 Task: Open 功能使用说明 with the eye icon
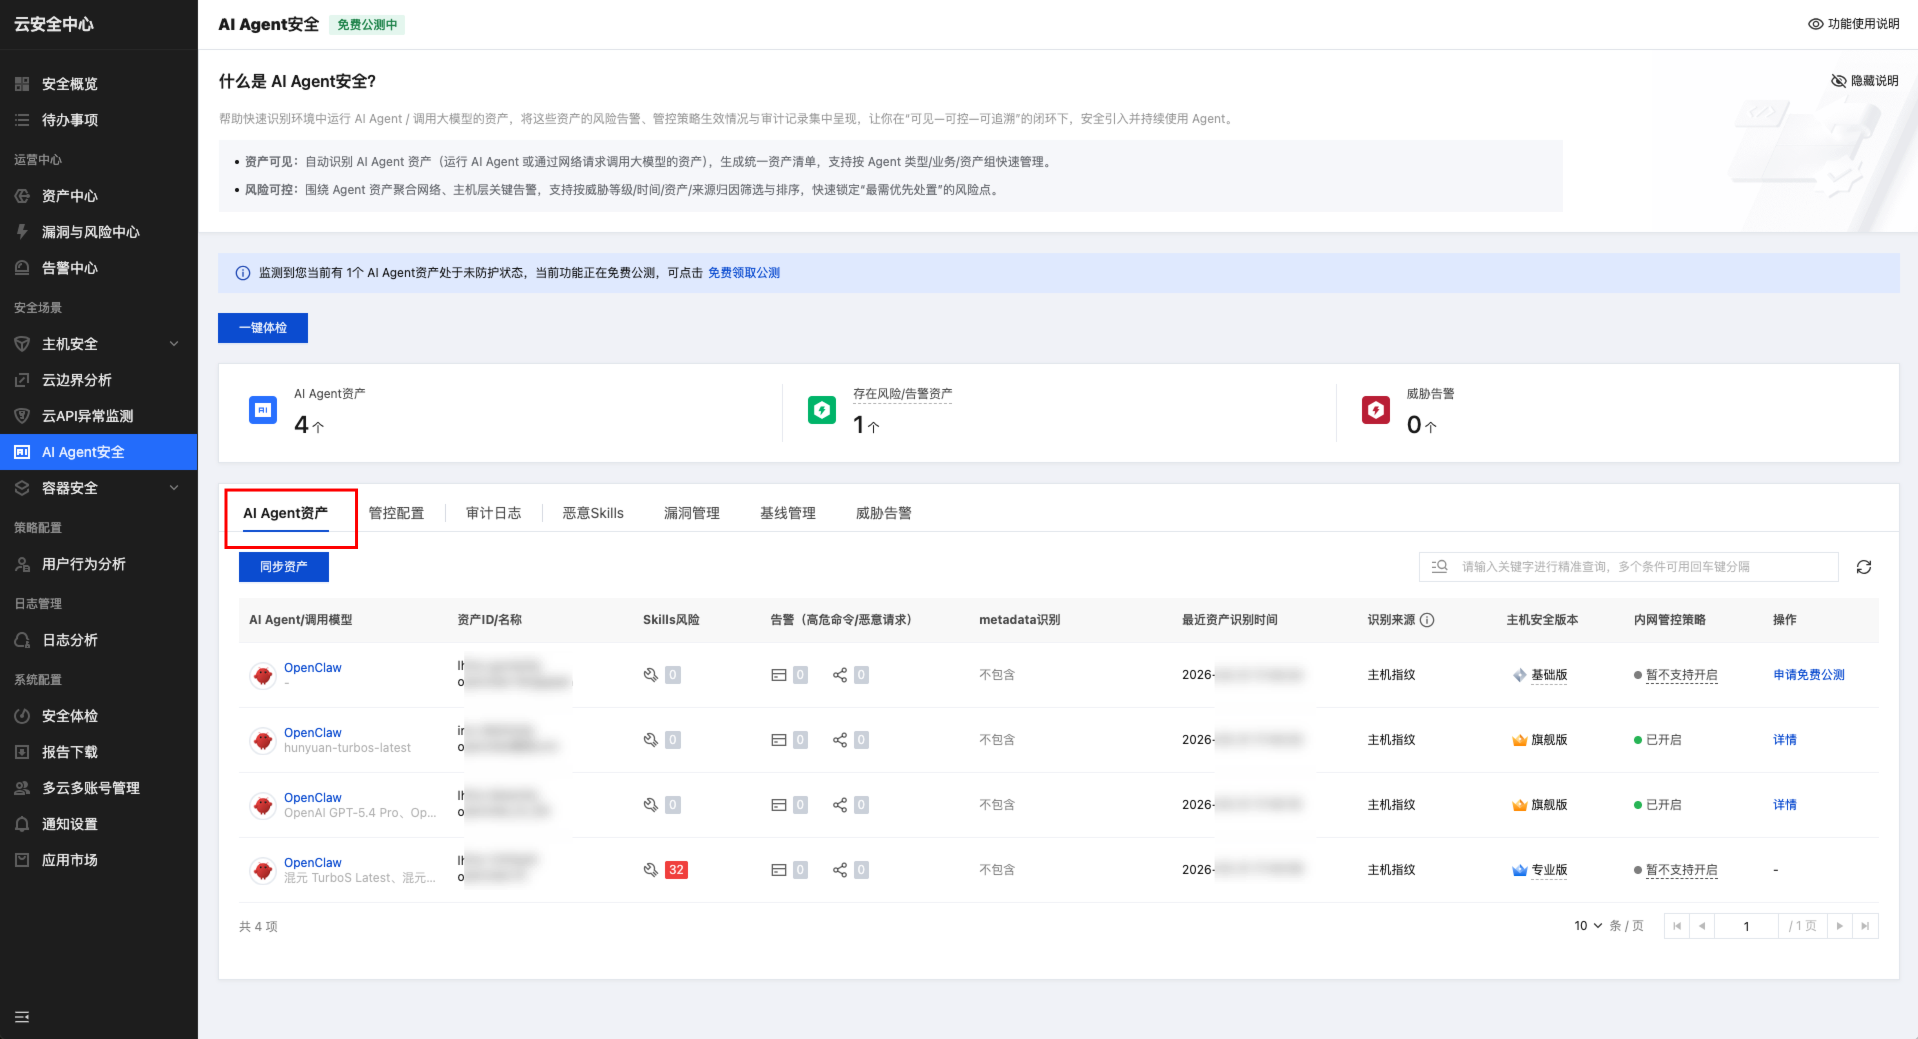pos(1853,24)
